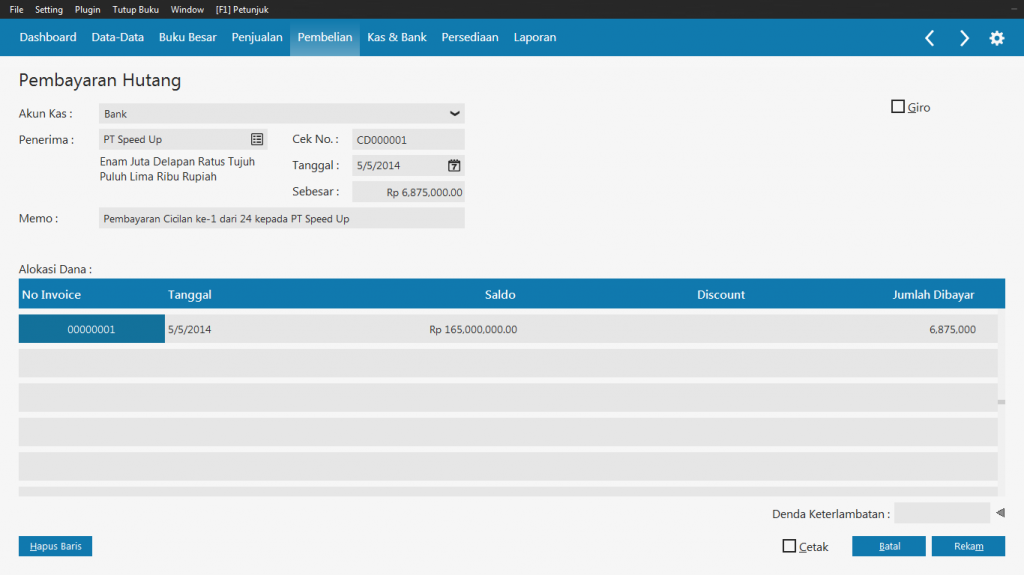Click the forward arrow navigation icon
Viewport: 1024px width, 575px height.
point(964,38)
